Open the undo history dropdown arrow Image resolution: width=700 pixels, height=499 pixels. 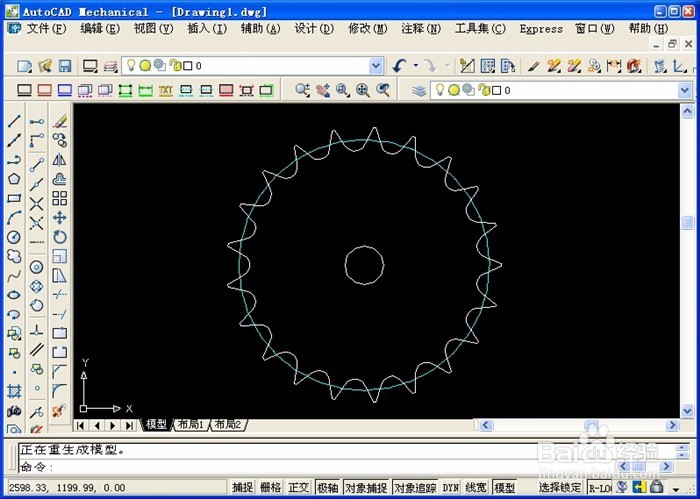[x=416, y=66]
